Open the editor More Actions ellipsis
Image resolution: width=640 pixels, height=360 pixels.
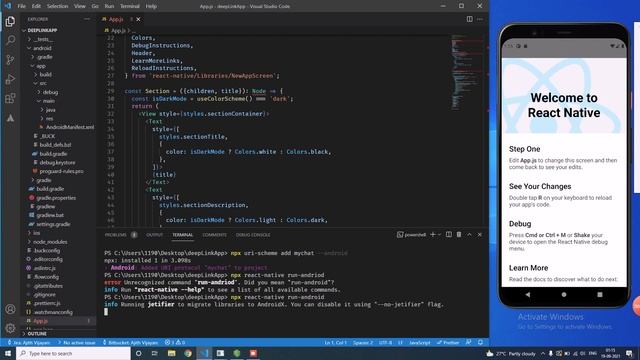click(x=480, y=19)
